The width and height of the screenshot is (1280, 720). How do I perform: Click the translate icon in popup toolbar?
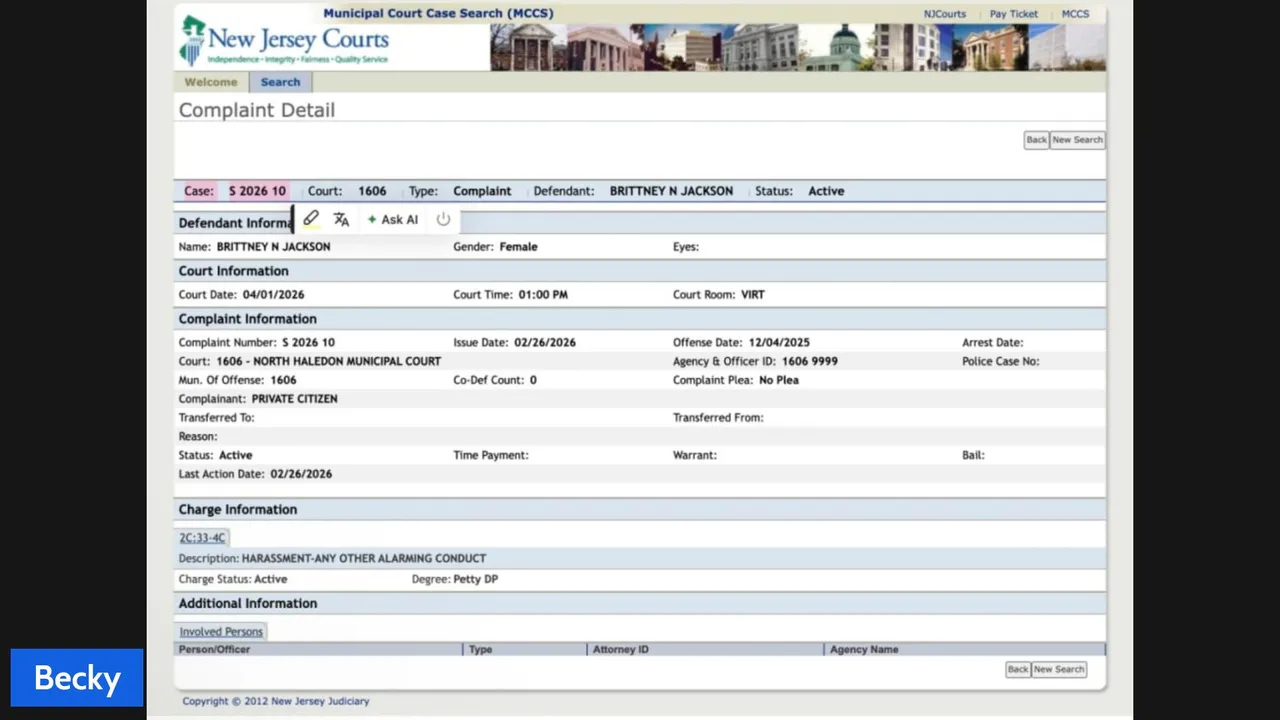[341, 219]
